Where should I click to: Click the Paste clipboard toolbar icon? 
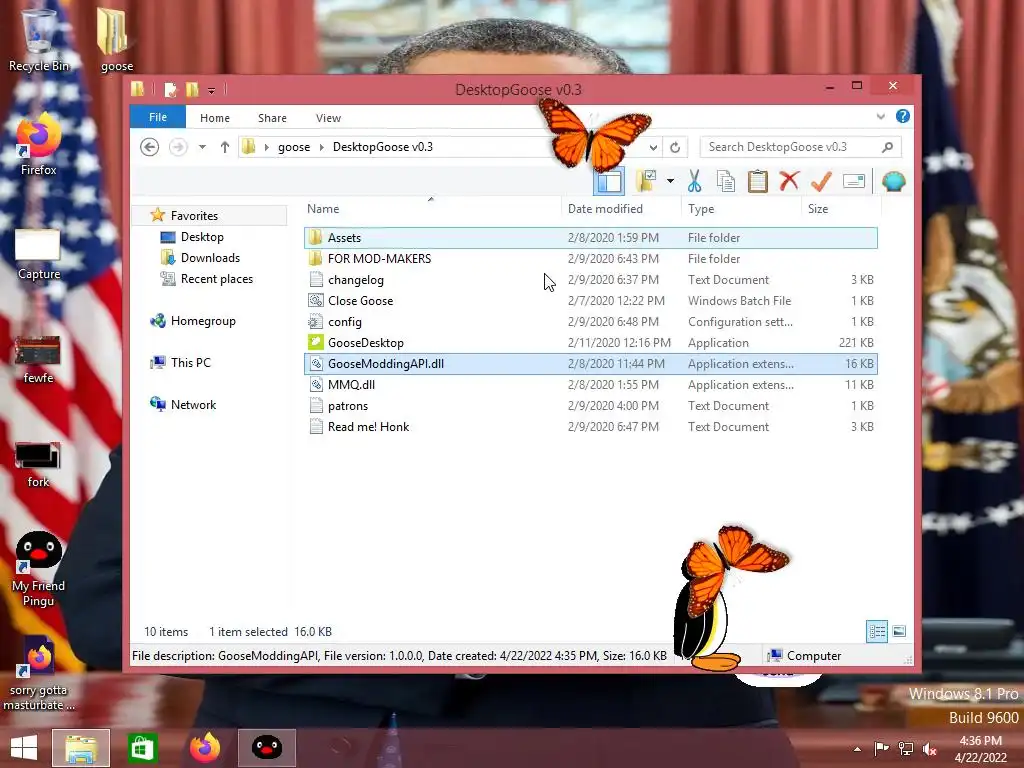[758, 181]
